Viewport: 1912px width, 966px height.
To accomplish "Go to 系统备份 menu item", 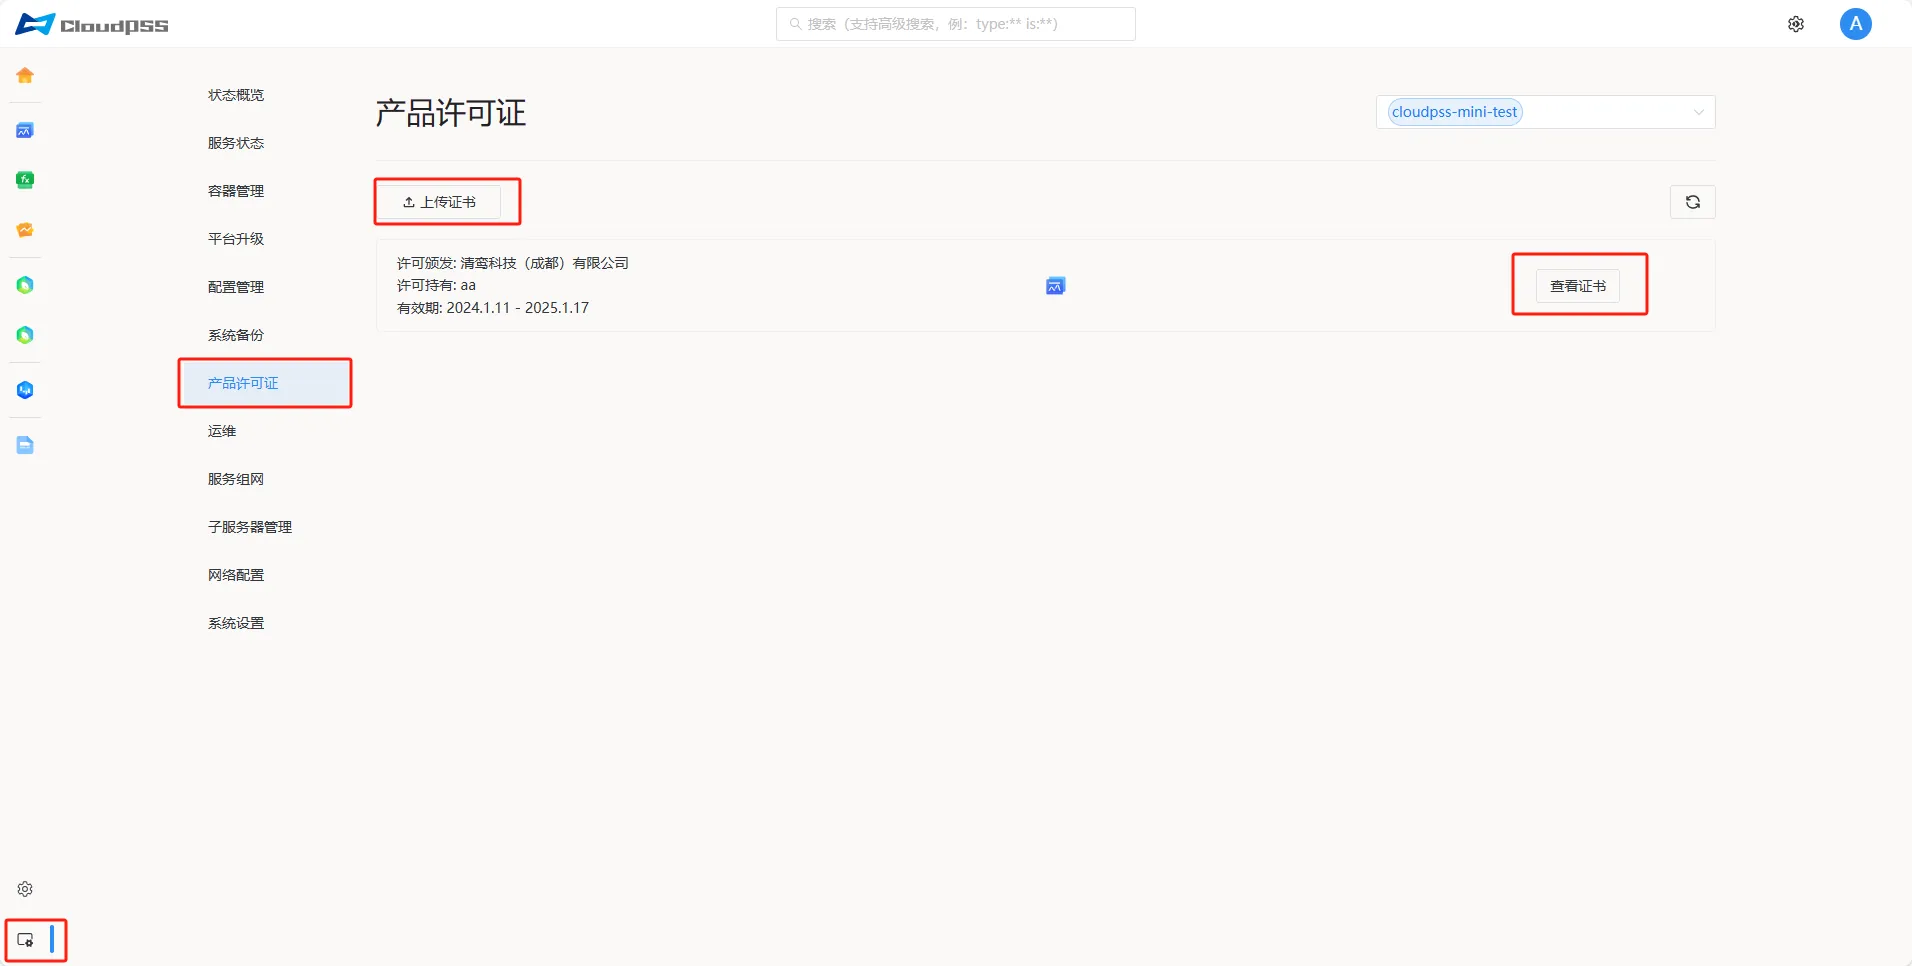I will (x=236, y=335).
